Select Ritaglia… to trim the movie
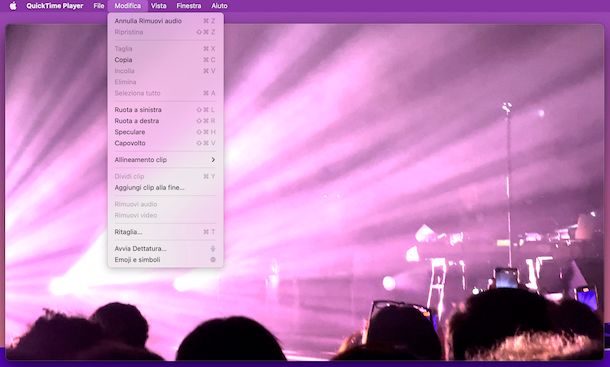 (165, 232)
